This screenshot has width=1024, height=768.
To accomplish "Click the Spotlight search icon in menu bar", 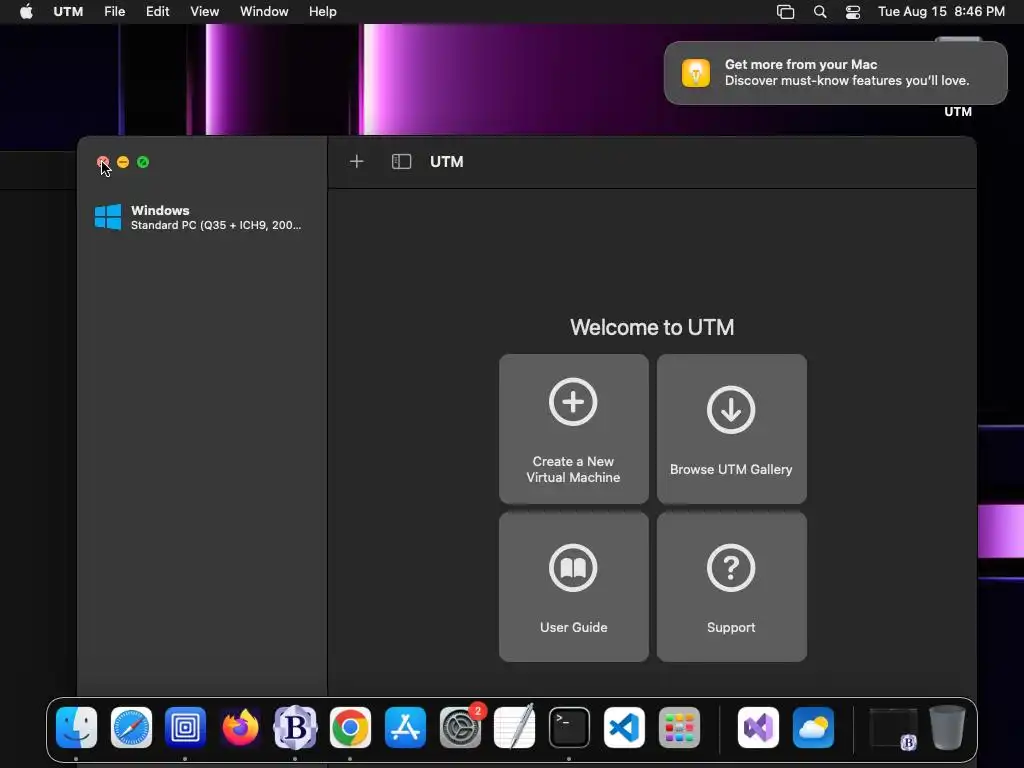I will (x=820, y=12).
